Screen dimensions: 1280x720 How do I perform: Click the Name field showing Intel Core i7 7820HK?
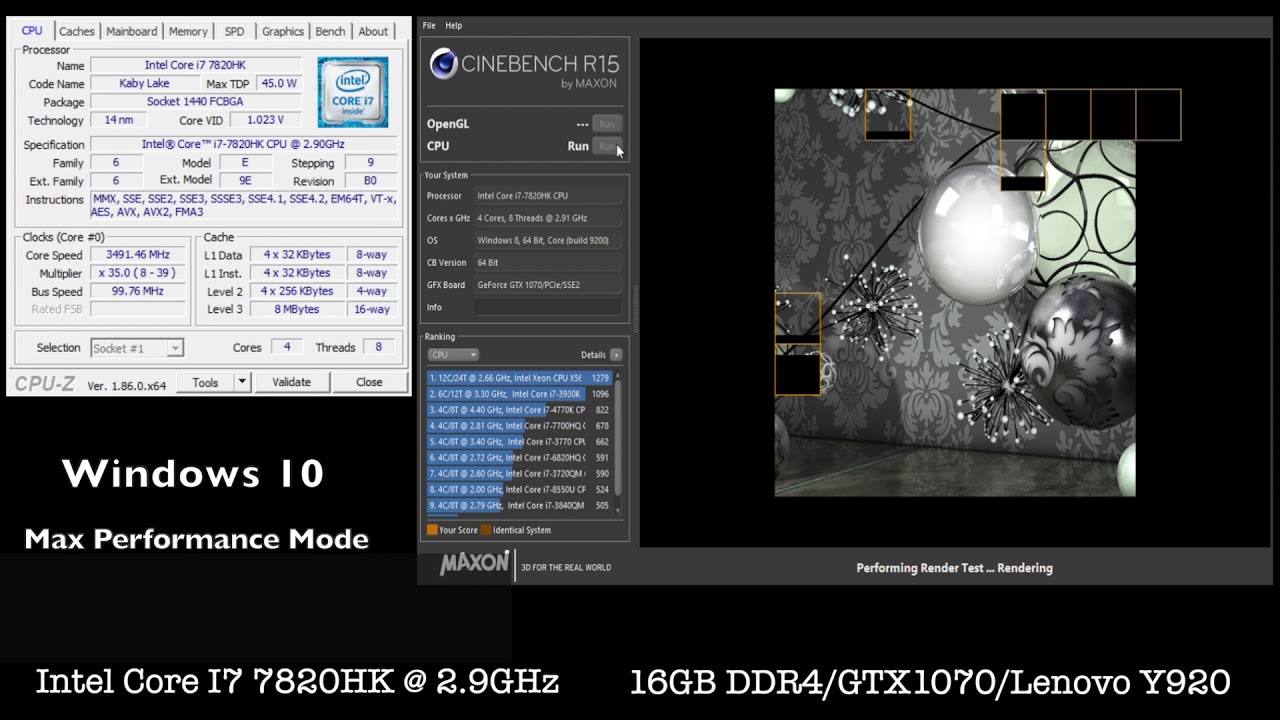[198, 65]
